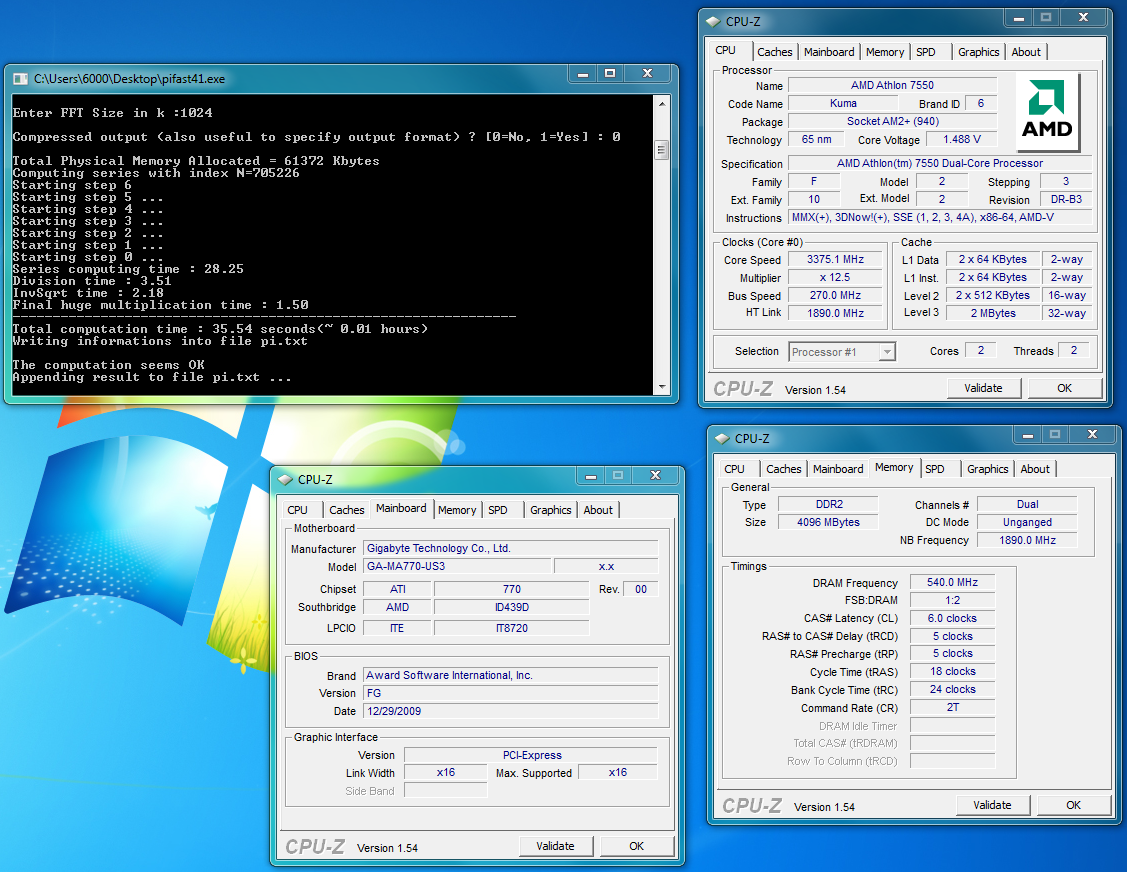Click the console scrollbar up arrow
The height and width of the screenshot is (872, 1127).
(662, 104)
